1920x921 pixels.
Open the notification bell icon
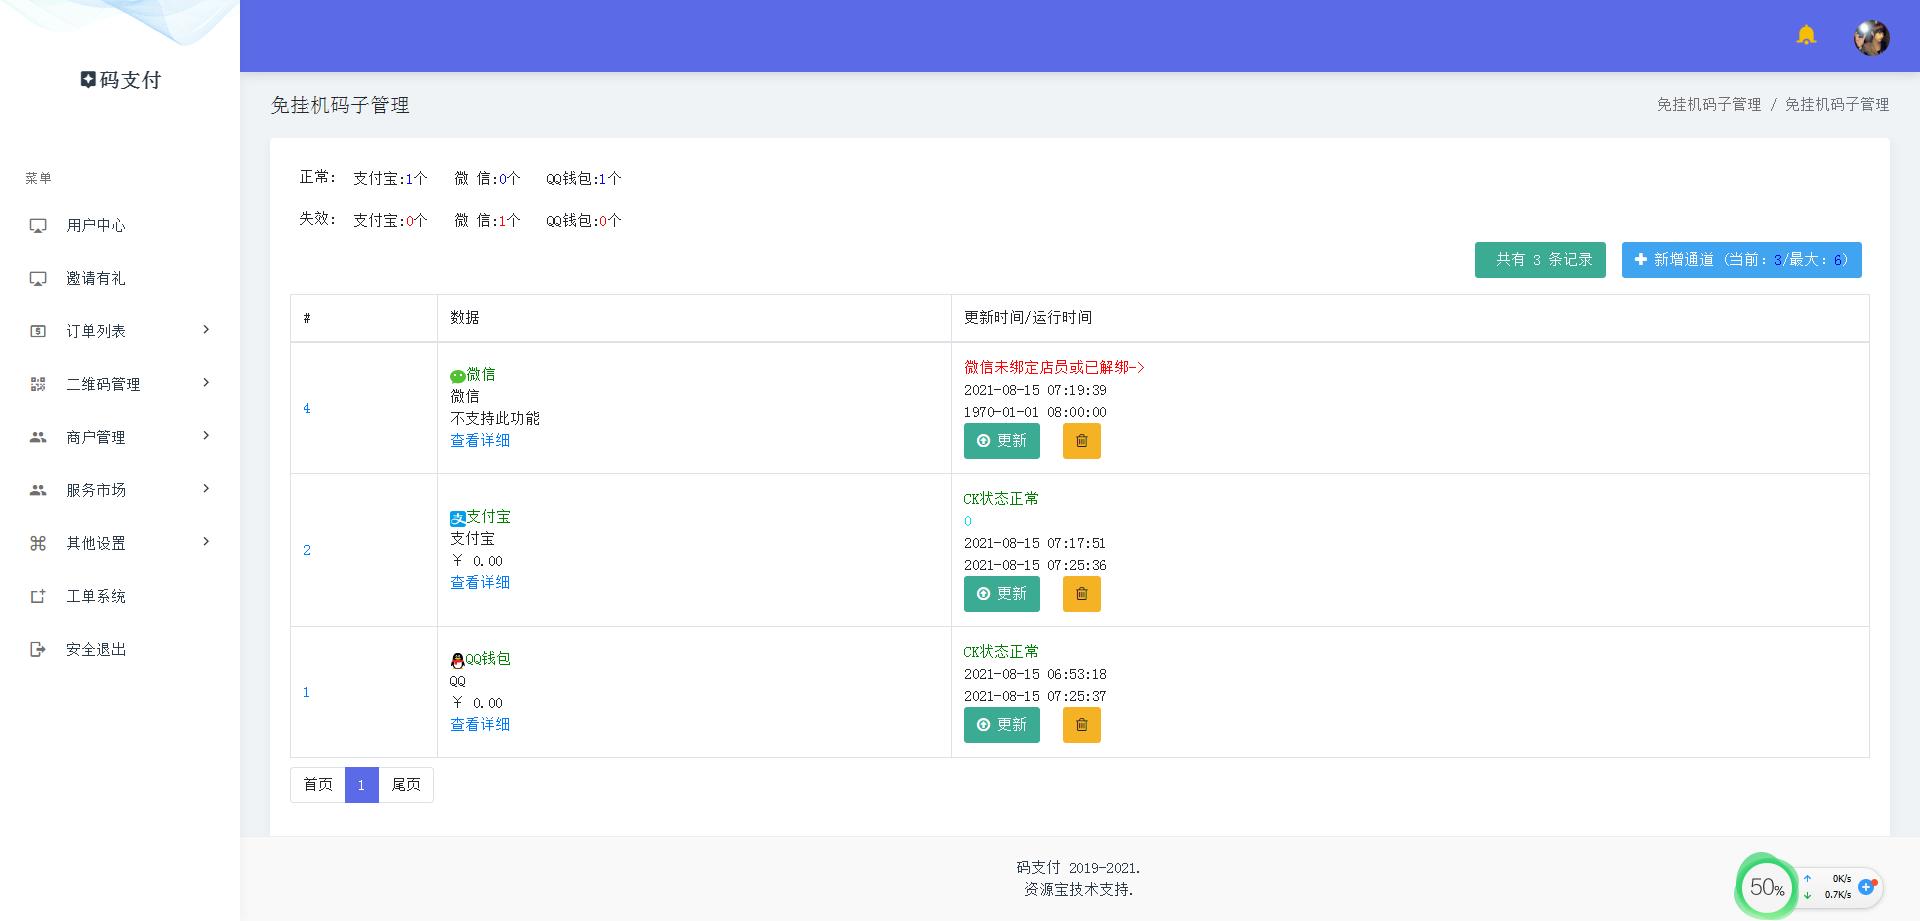(1806, 36)
